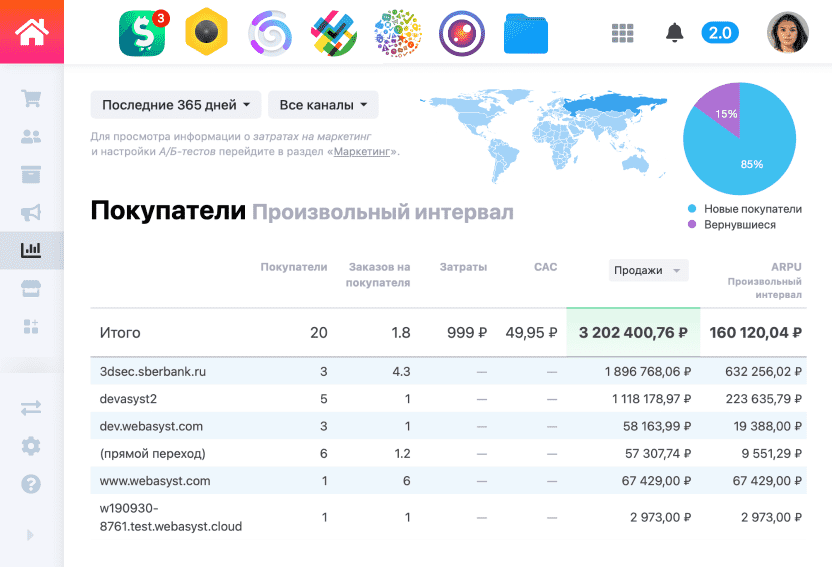Expand sidebar with bottom arrow
Viewport: 832px width, 567px height.
point(30,535)
